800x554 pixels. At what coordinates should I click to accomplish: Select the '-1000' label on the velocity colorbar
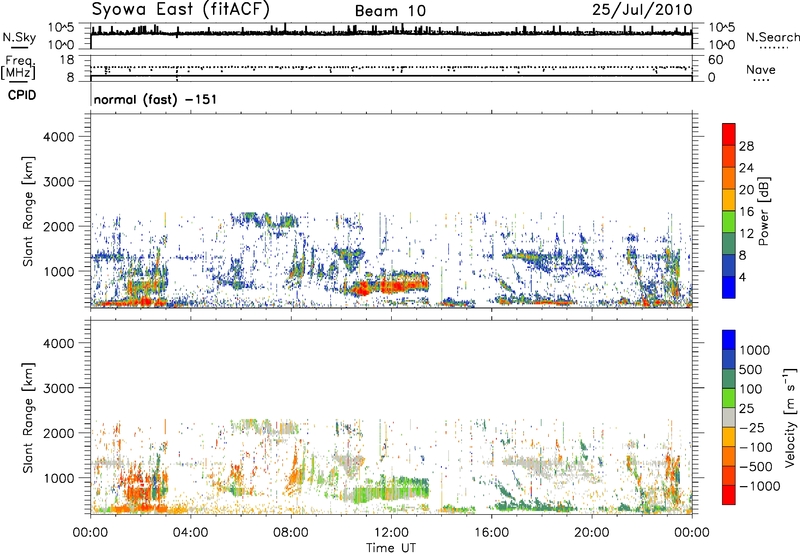[x=760, y=486]
